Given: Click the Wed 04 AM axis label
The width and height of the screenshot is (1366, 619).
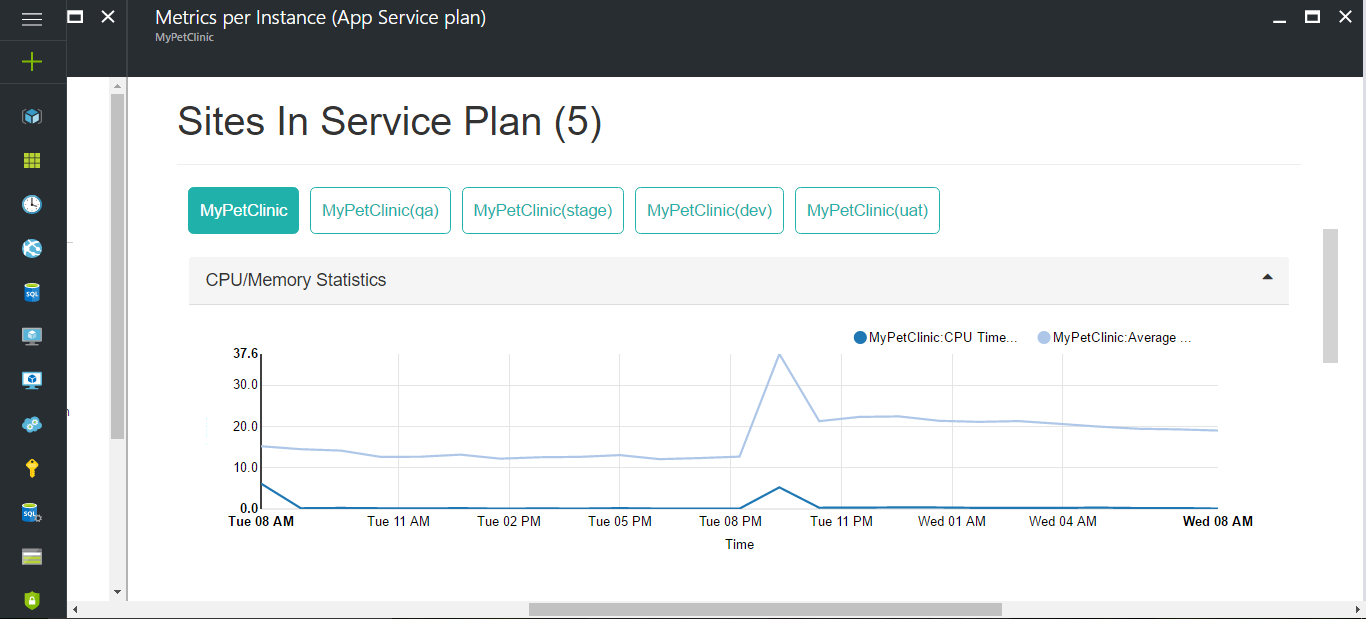Looking at the screenshot, I should point(1063,521).
